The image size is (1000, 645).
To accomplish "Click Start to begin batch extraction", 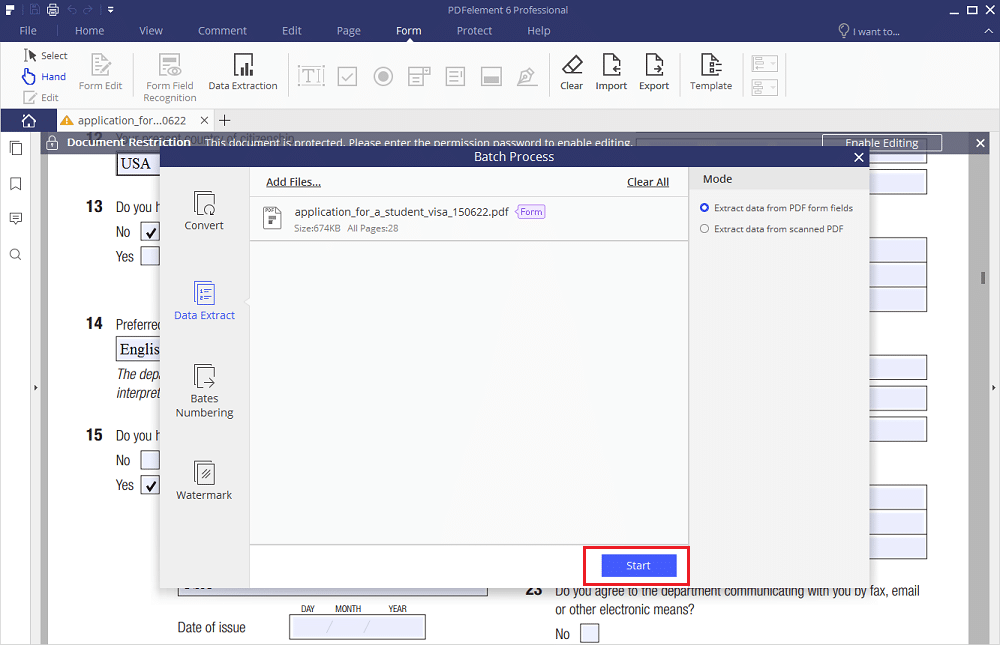I will (x=638, y=566).
